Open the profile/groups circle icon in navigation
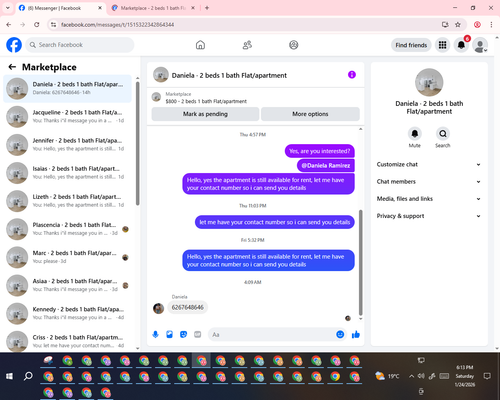 click(294, 45)
